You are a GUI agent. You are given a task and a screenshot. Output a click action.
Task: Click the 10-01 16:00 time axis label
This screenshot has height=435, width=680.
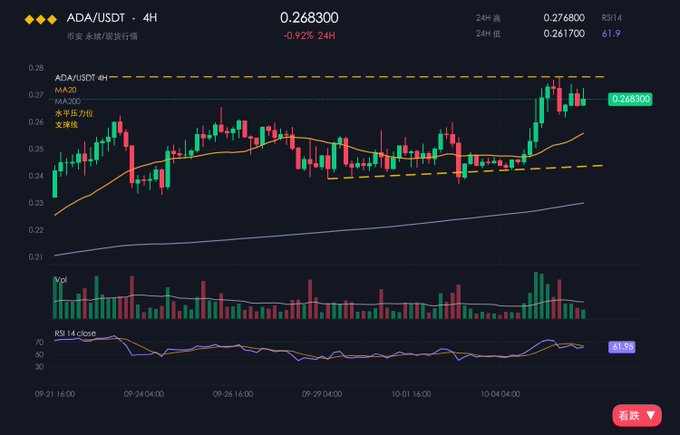[x=411, y=394]
